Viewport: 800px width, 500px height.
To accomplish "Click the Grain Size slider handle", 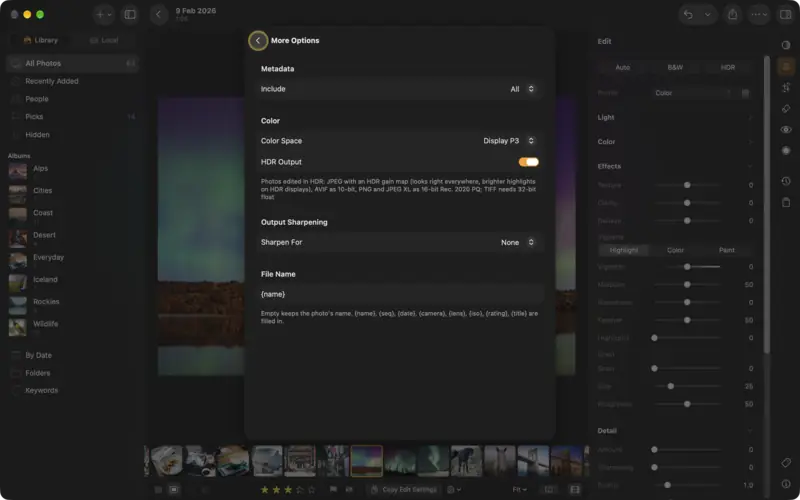I will pyautogui.click(x=670, y=386).
